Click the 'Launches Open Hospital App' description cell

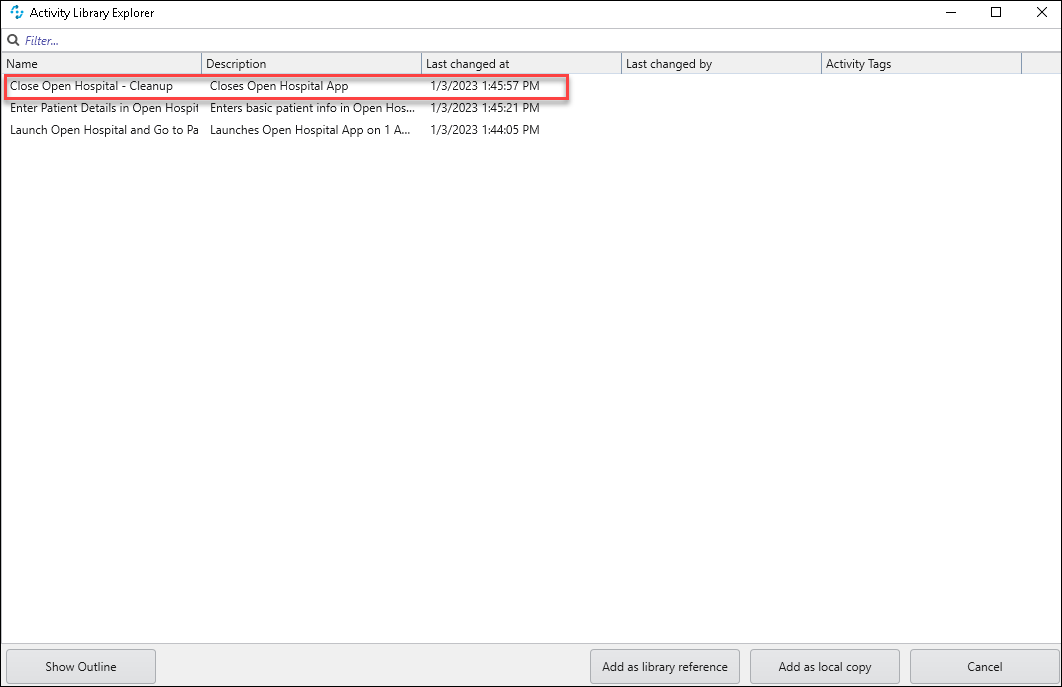coord(310,130)
